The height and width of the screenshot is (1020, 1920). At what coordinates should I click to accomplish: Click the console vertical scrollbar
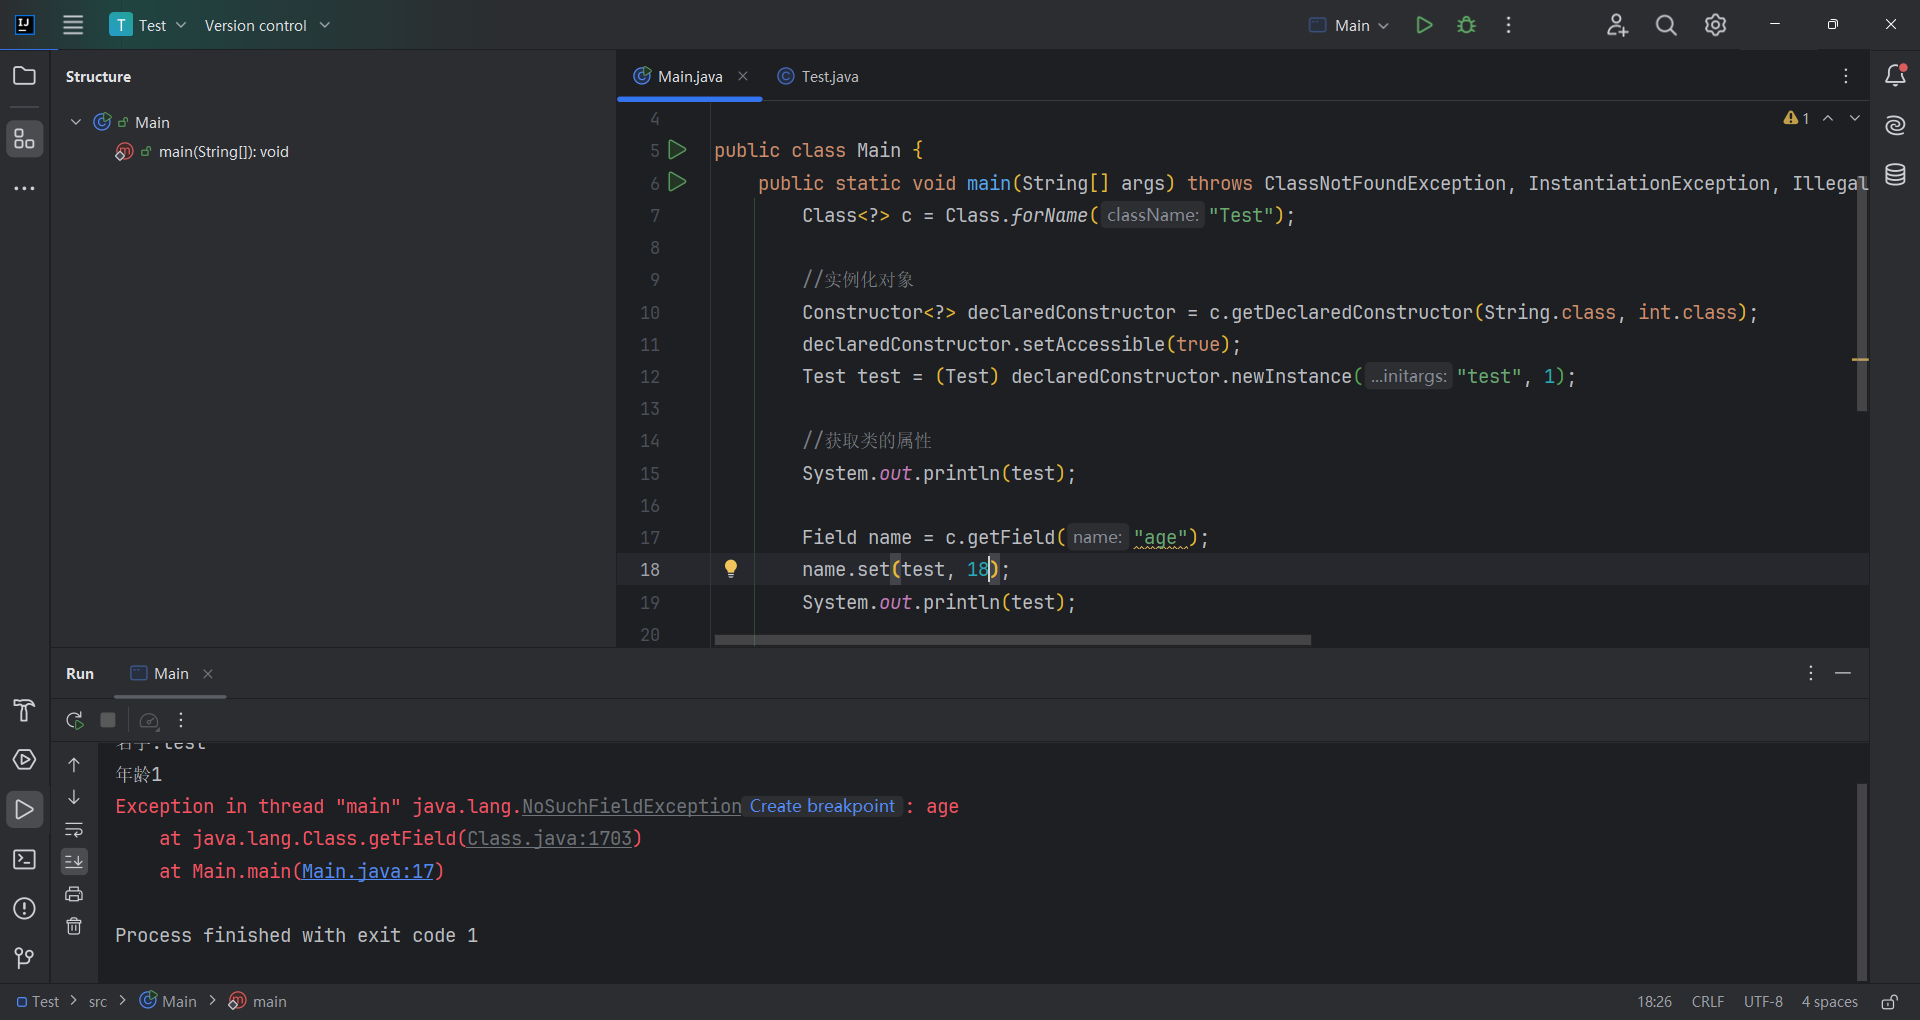click(x=1862, y=881)
